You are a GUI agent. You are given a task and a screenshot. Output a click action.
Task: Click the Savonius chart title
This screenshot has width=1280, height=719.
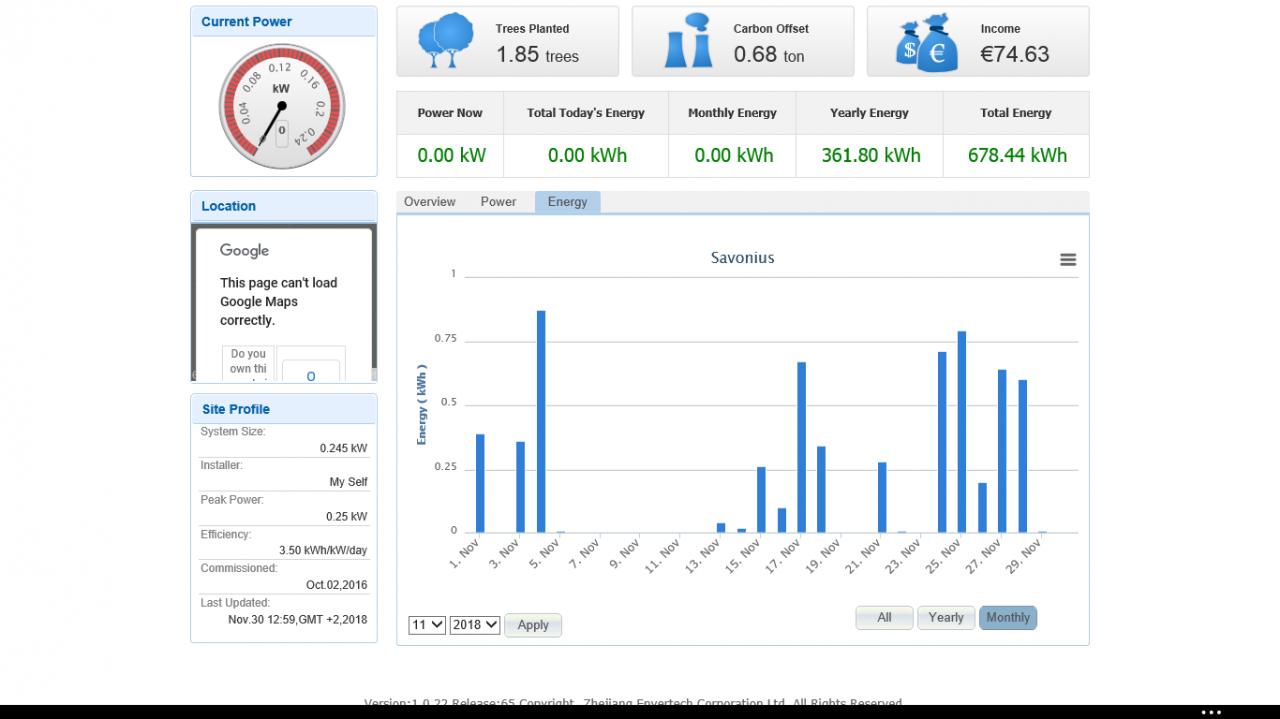(x=743, y=258)
